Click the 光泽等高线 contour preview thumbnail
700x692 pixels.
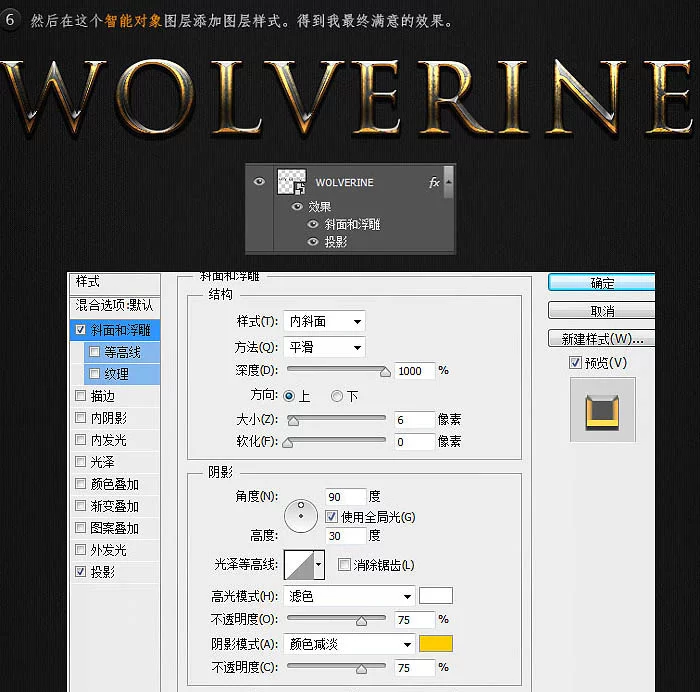[299, 565]
